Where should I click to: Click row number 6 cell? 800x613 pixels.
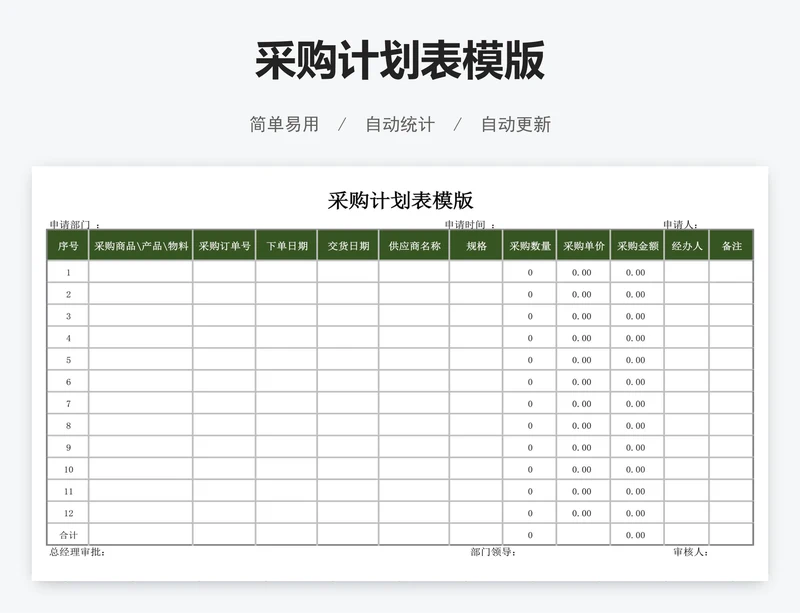68,382
